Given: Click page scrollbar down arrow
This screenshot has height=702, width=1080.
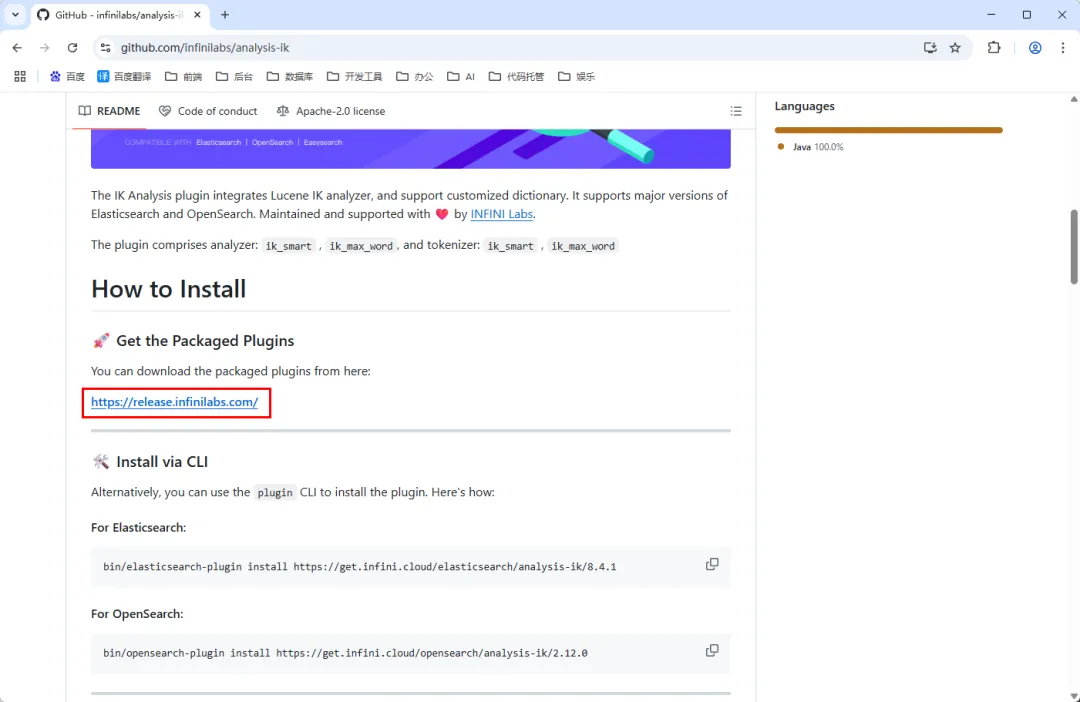Looking at the screenshot, I should pyautogui.click(x=1074, y=696).
